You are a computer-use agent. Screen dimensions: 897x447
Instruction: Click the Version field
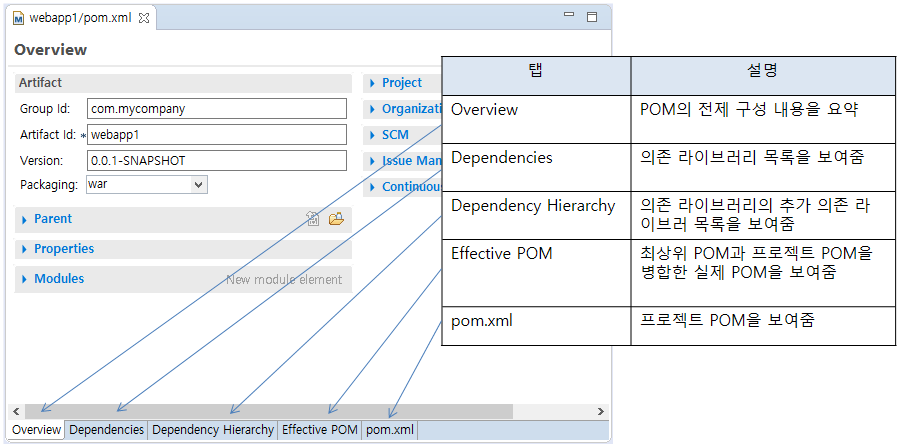[217, 160]
